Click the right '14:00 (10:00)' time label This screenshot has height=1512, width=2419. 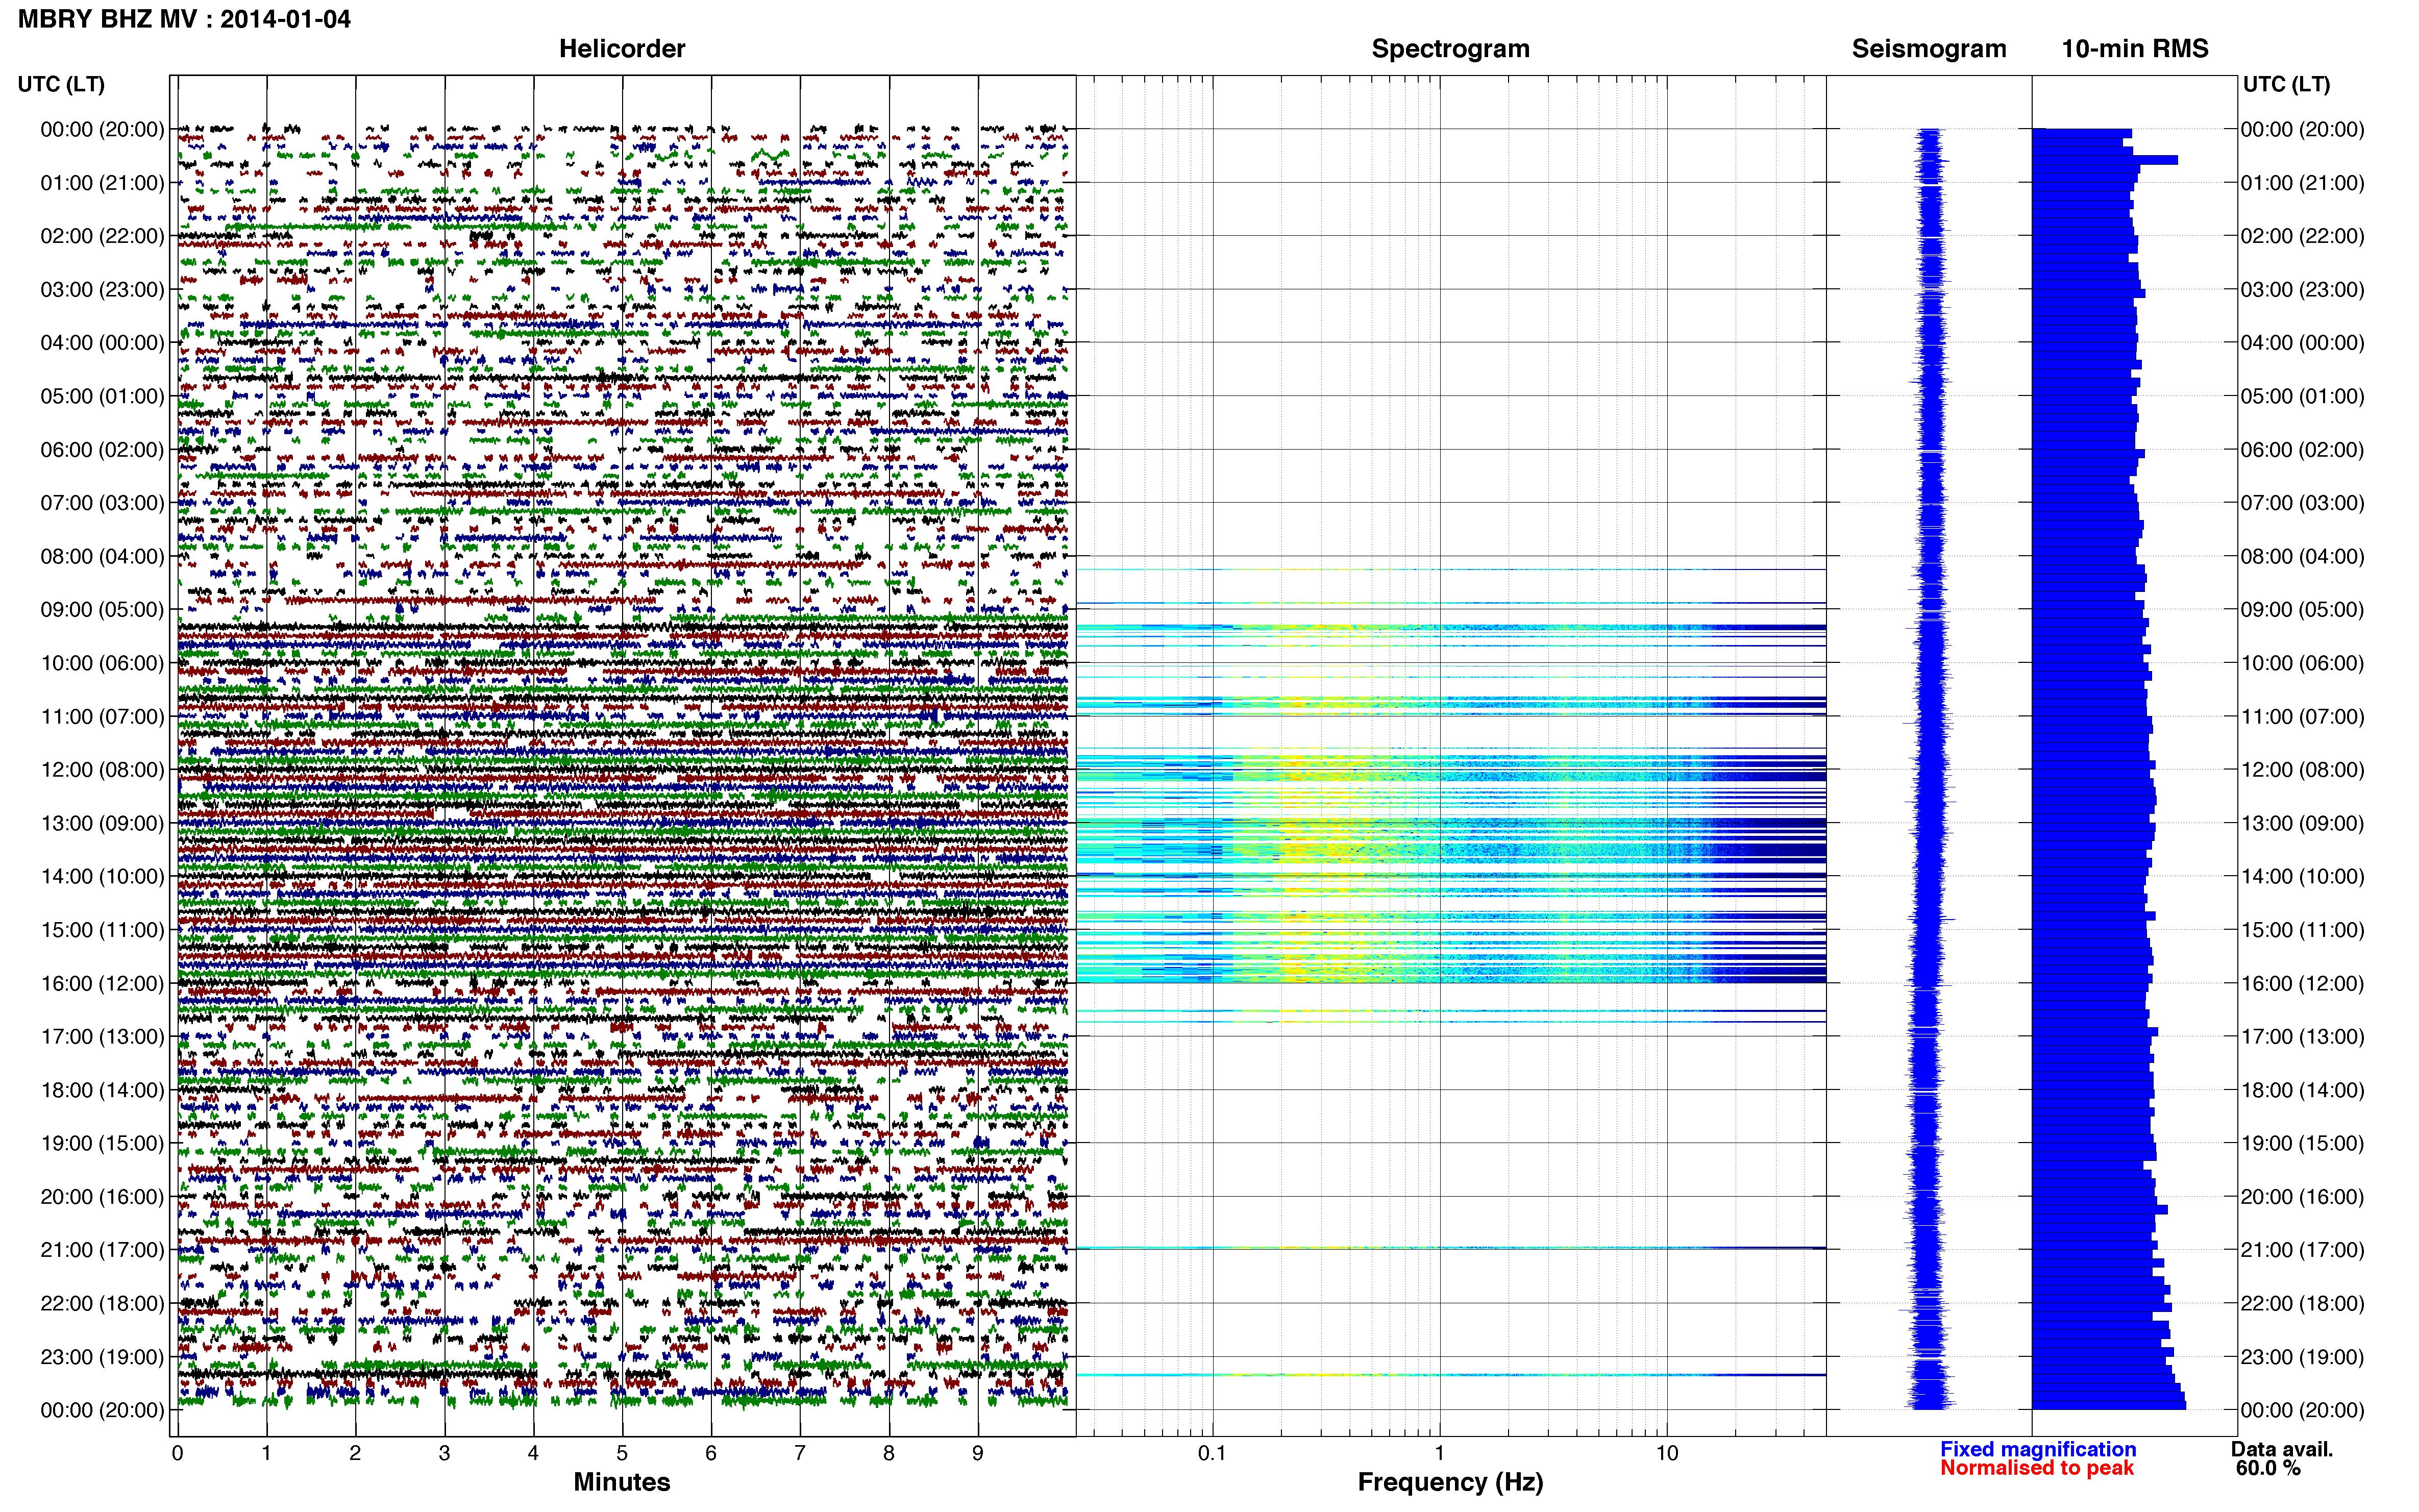click(2302, 877)
